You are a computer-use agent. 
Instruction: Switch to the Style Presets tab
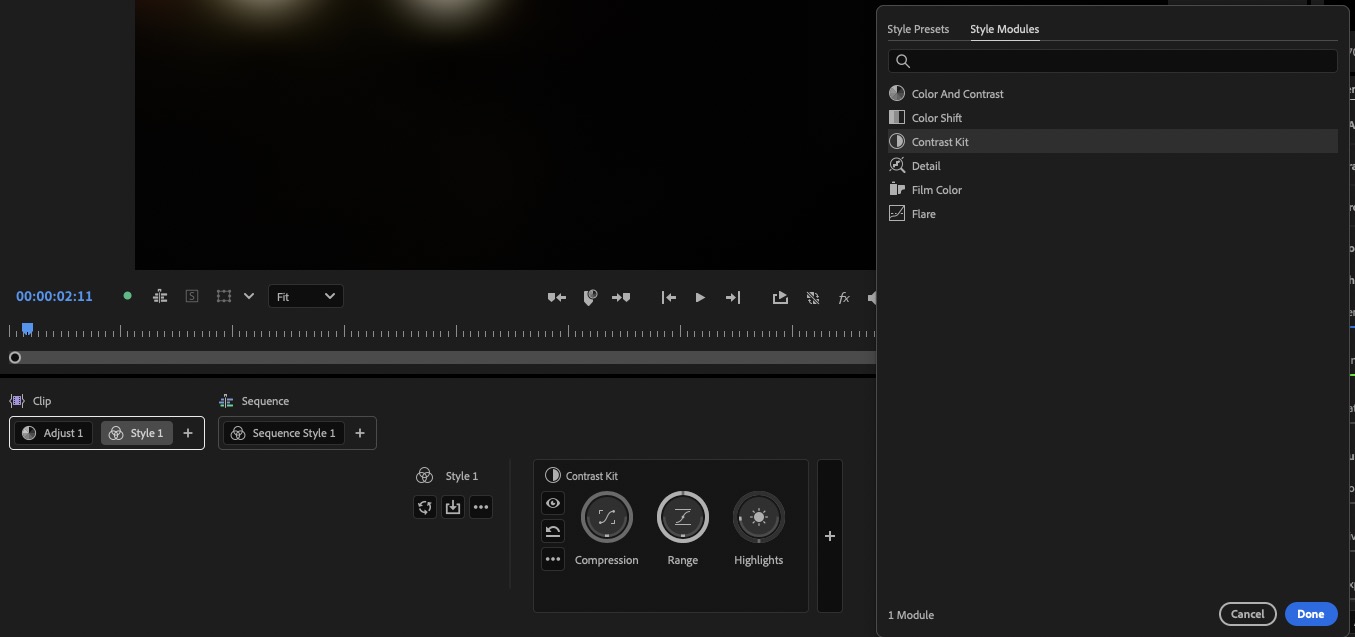(x=917, y=29)
